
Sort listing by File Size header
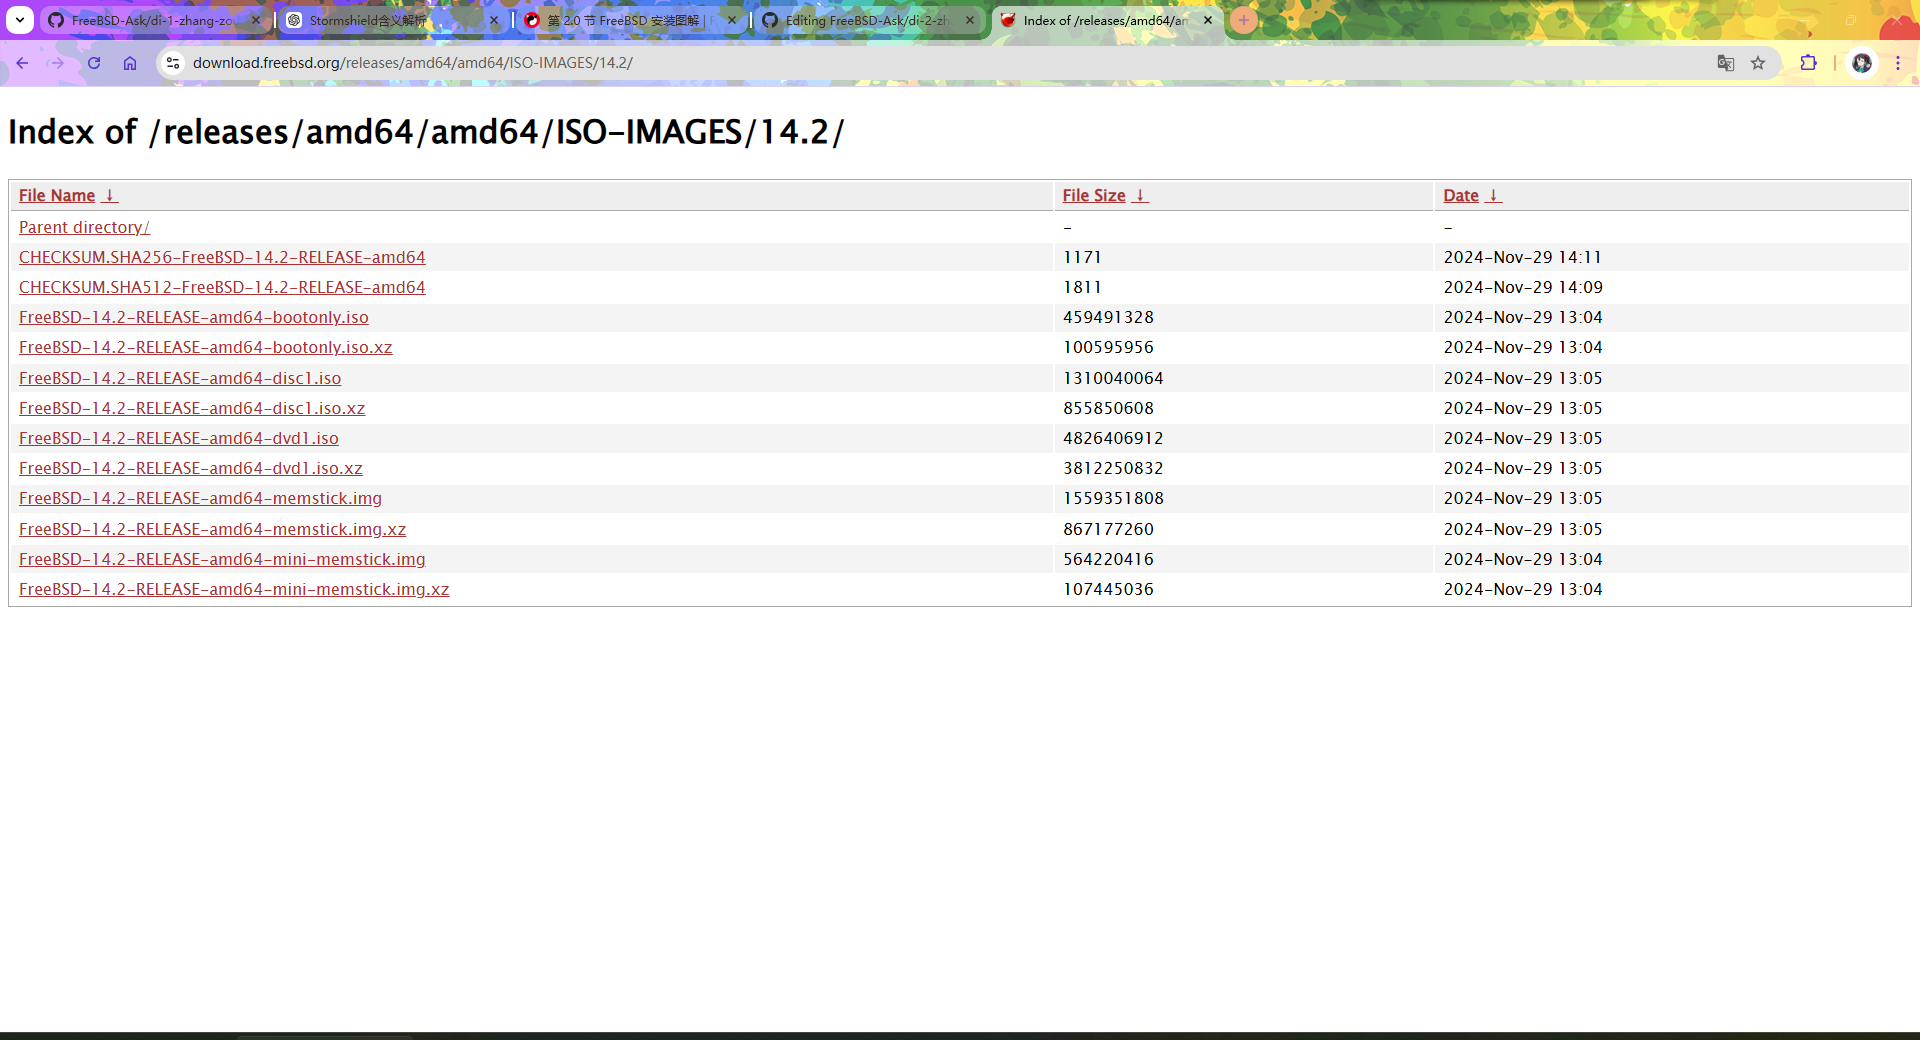(x=1094, y=196)
